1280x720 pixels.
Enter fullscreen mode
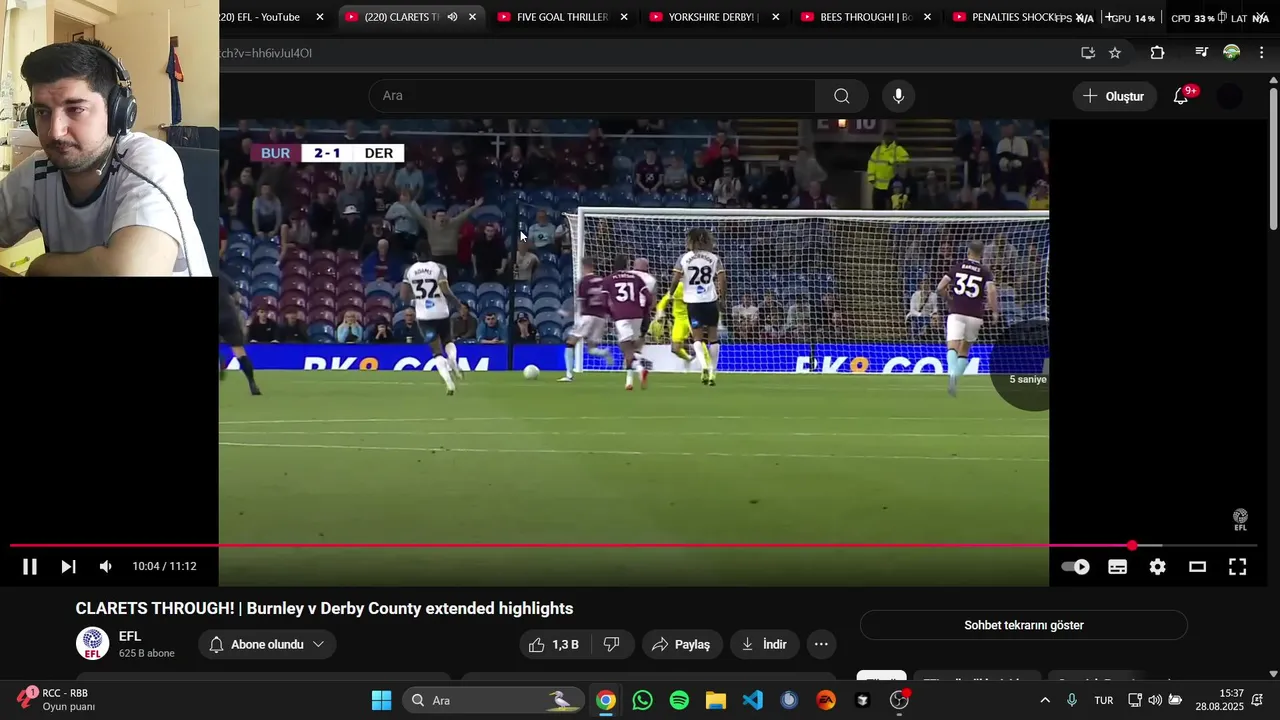tap(1237, 567)
